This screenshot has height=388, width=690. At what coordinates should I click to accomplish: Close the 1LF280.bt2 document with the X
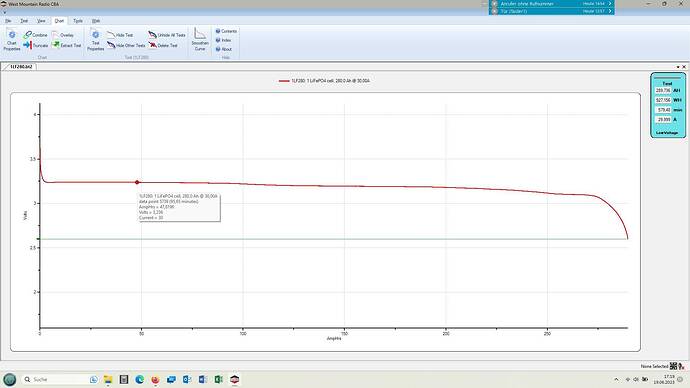[684, 67]
